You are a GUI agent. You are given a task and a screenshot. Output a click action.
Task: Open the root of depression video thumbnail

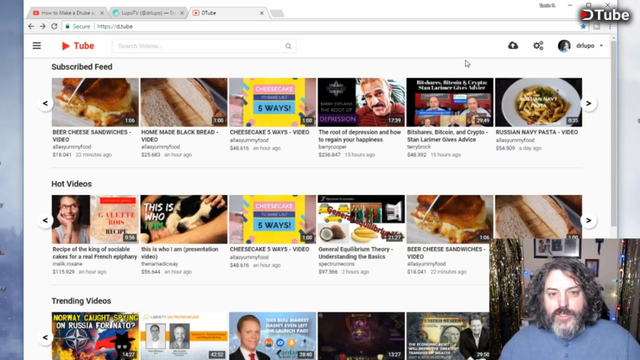[361, 102]
